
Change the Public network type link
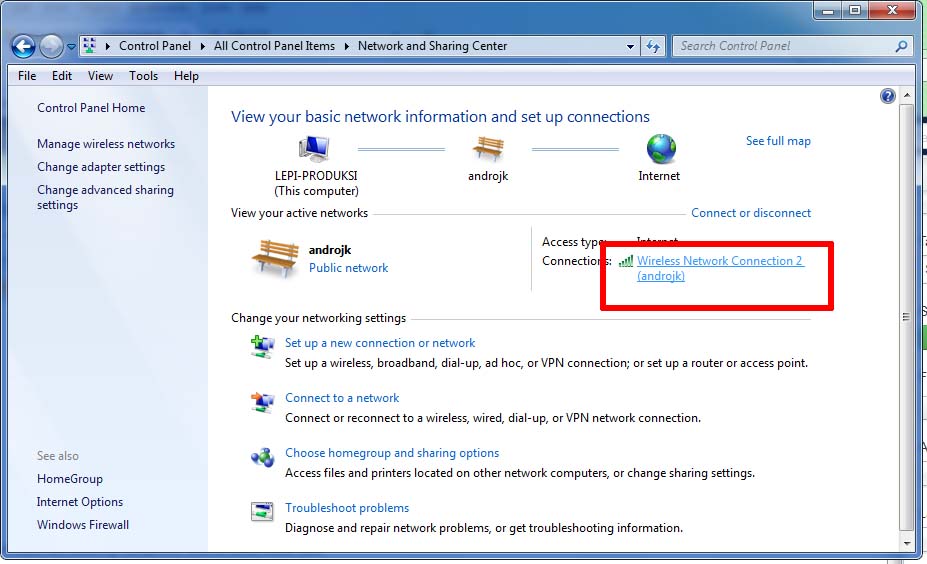click(x=348, y=268)
